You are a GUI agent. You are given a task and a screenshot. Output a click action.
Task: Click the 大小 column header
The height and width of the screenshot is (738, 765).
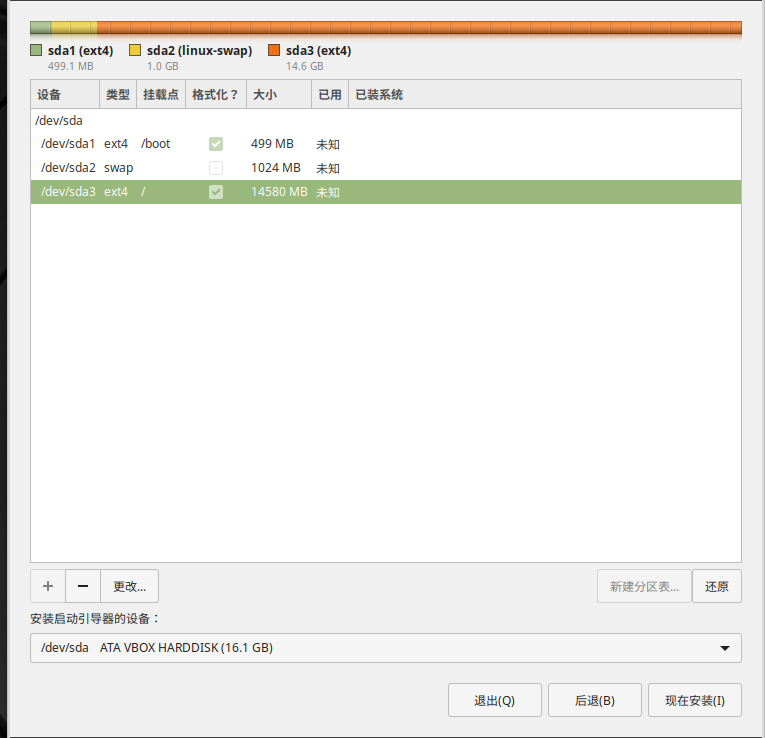[x=277, y=95]
